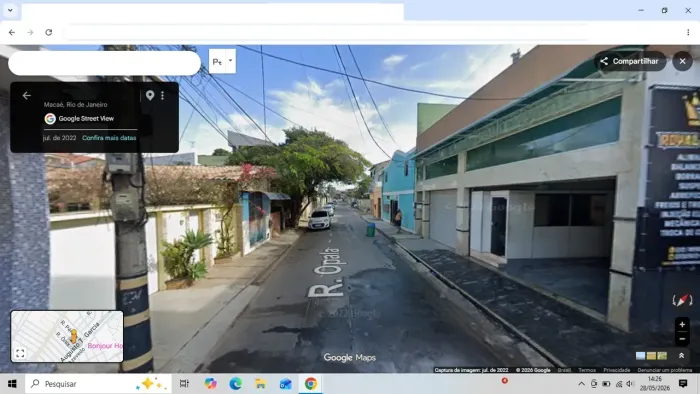Open the Chrome three-dot menu

tap(688, 32)
